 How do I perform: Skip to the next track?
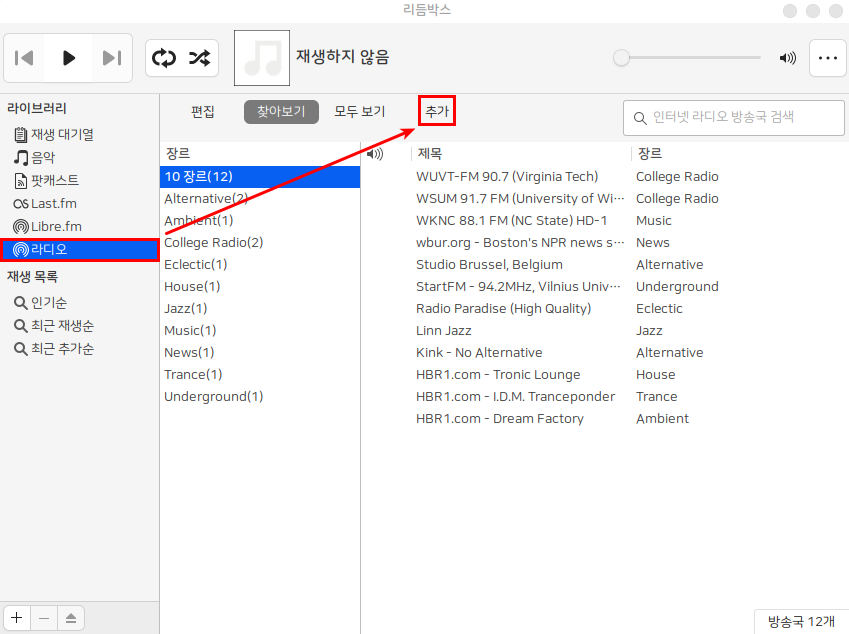click(x=111, y=58)
